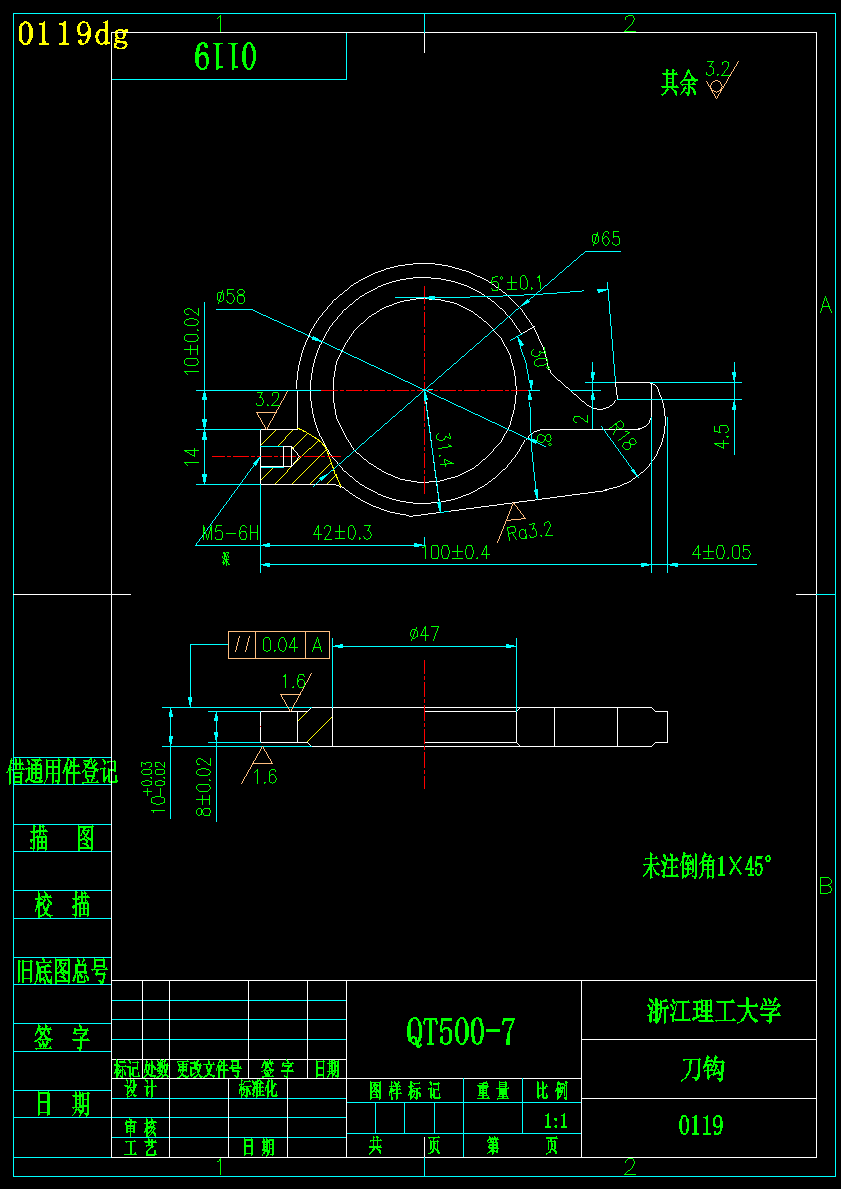Select zone letter B on right border
The image size is (841, 1189).
[x=826, y=886]
